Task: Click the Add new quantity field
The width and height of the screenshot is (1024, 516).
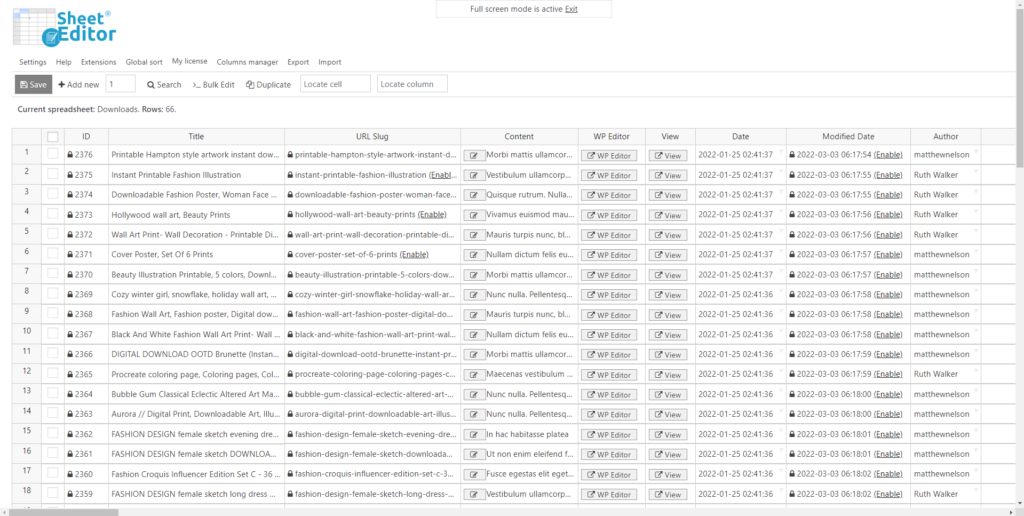Action: [121, 84]
